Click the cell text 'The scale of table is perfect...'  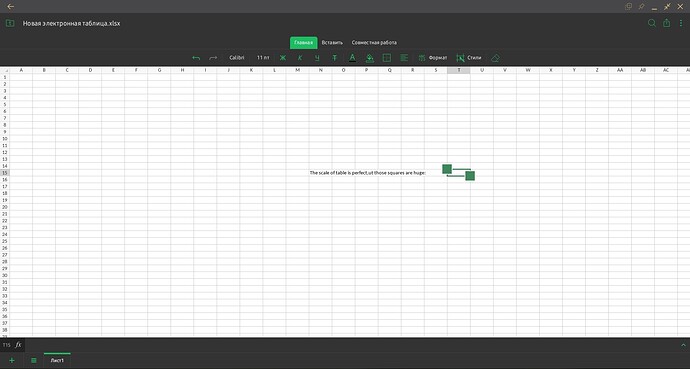[368, 173]
